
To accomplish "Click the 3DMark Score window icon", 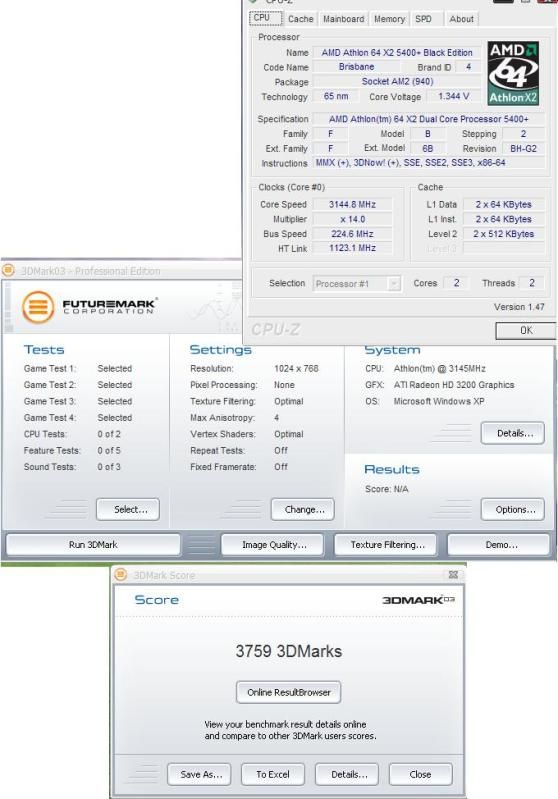I will pyautogui.click(x=121, y=574).
